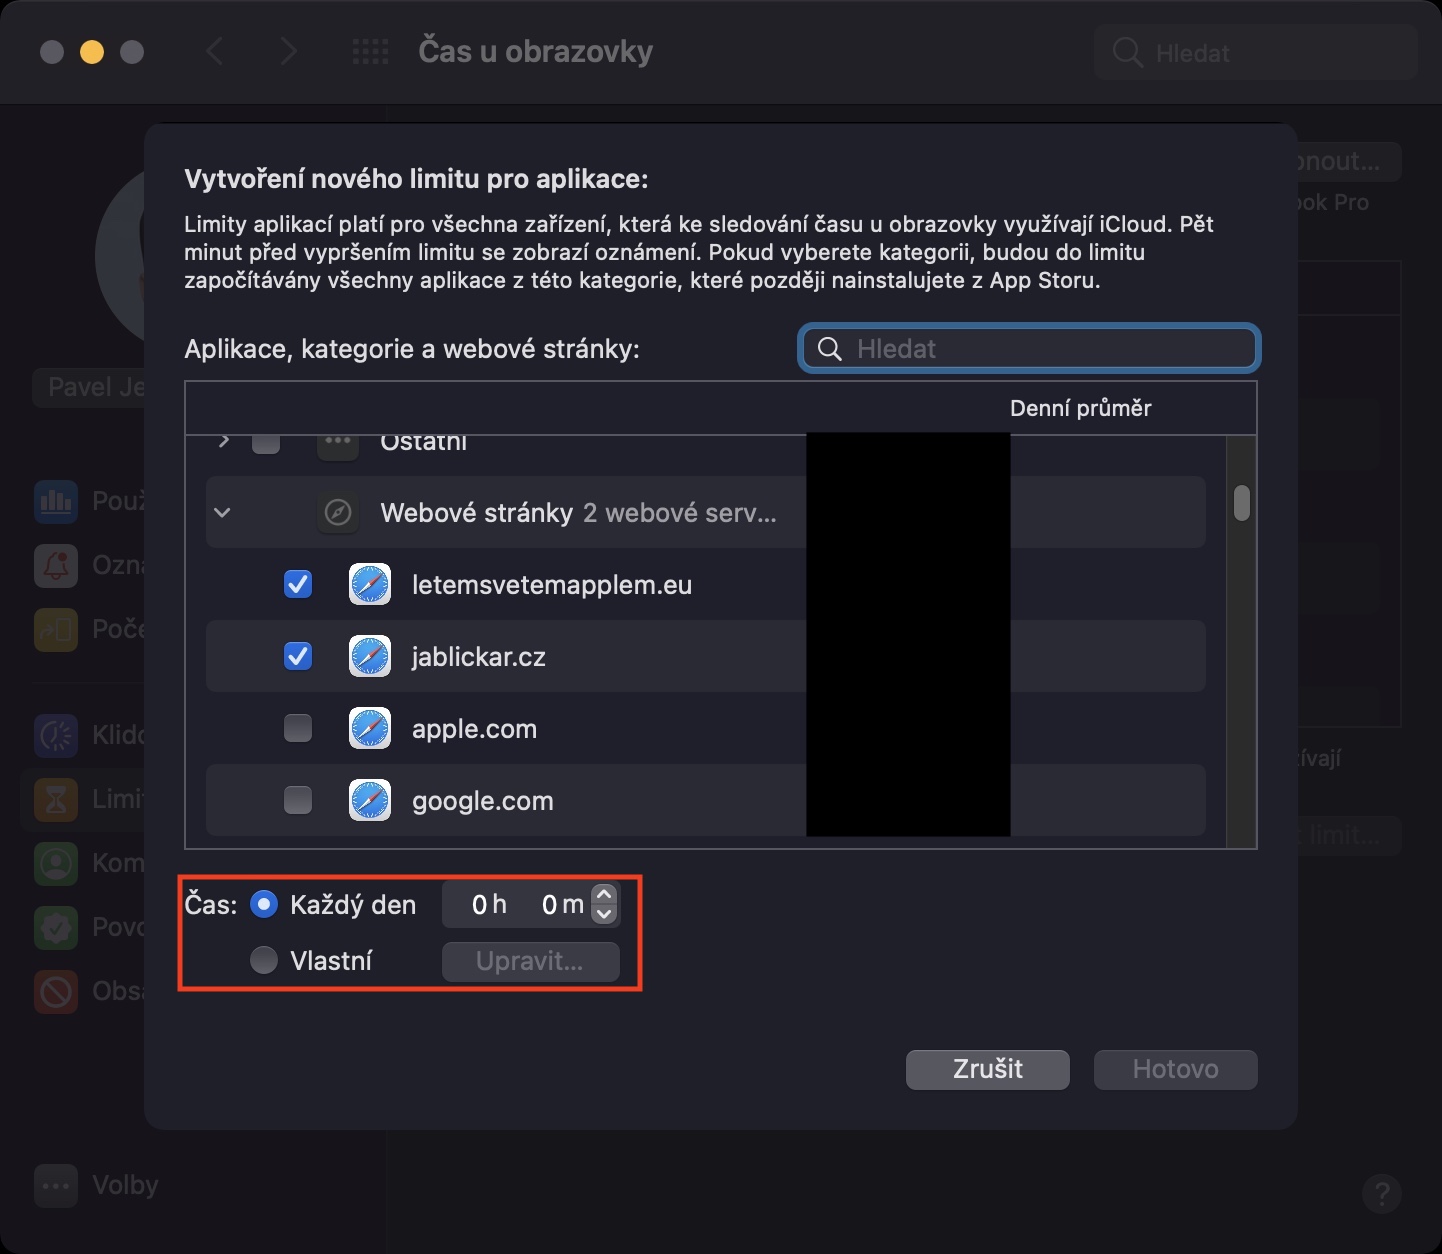This screenshot has width=1442, height=1254.
Task: Click the Volby options icon in sidebar
Action: (56, 1186)
